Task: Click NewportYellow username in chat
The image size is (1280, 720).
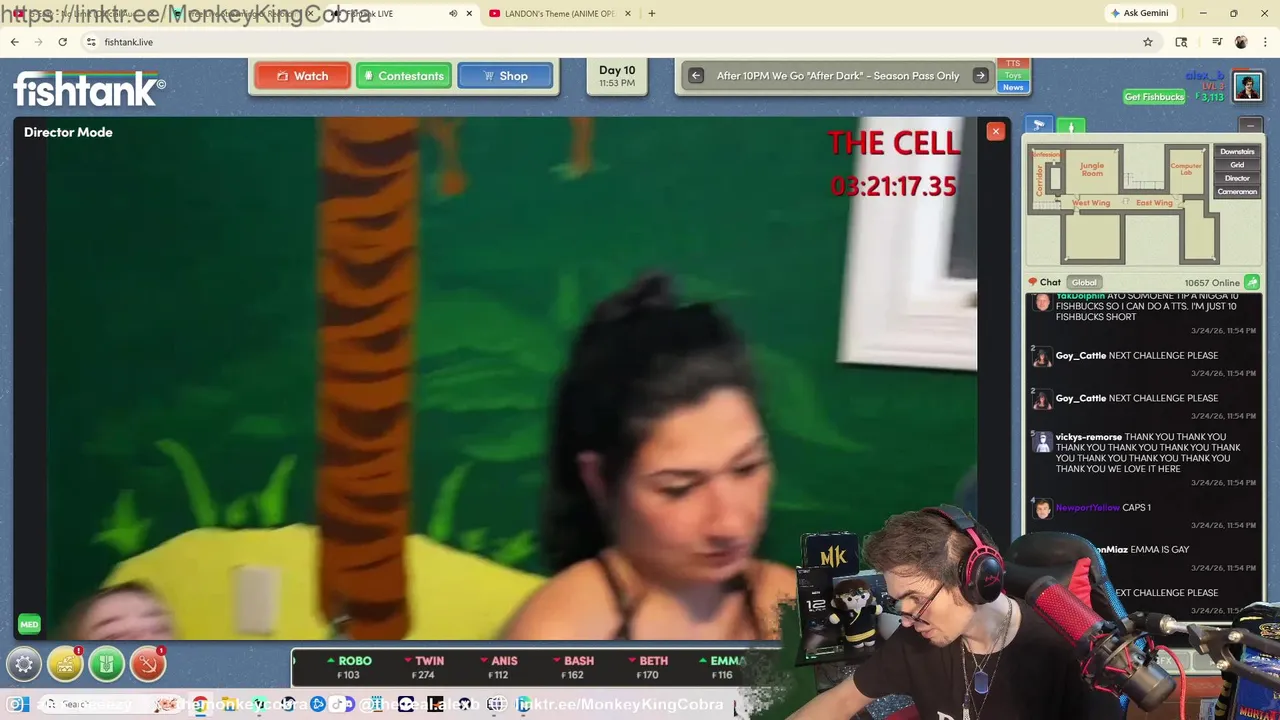Action: pos(1088,508)
